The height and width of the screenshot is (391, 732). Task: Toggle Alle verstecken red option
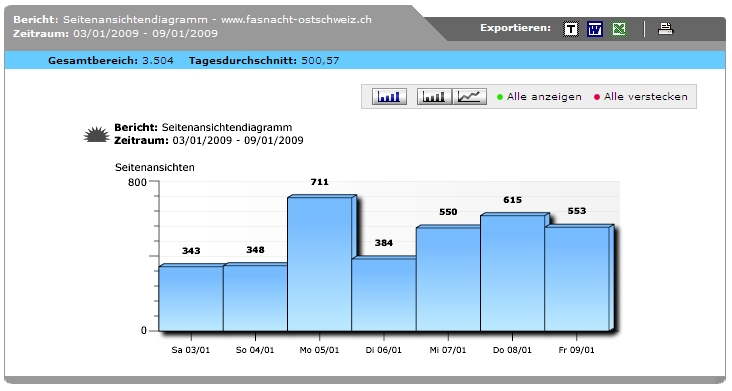tap(640, 97)
